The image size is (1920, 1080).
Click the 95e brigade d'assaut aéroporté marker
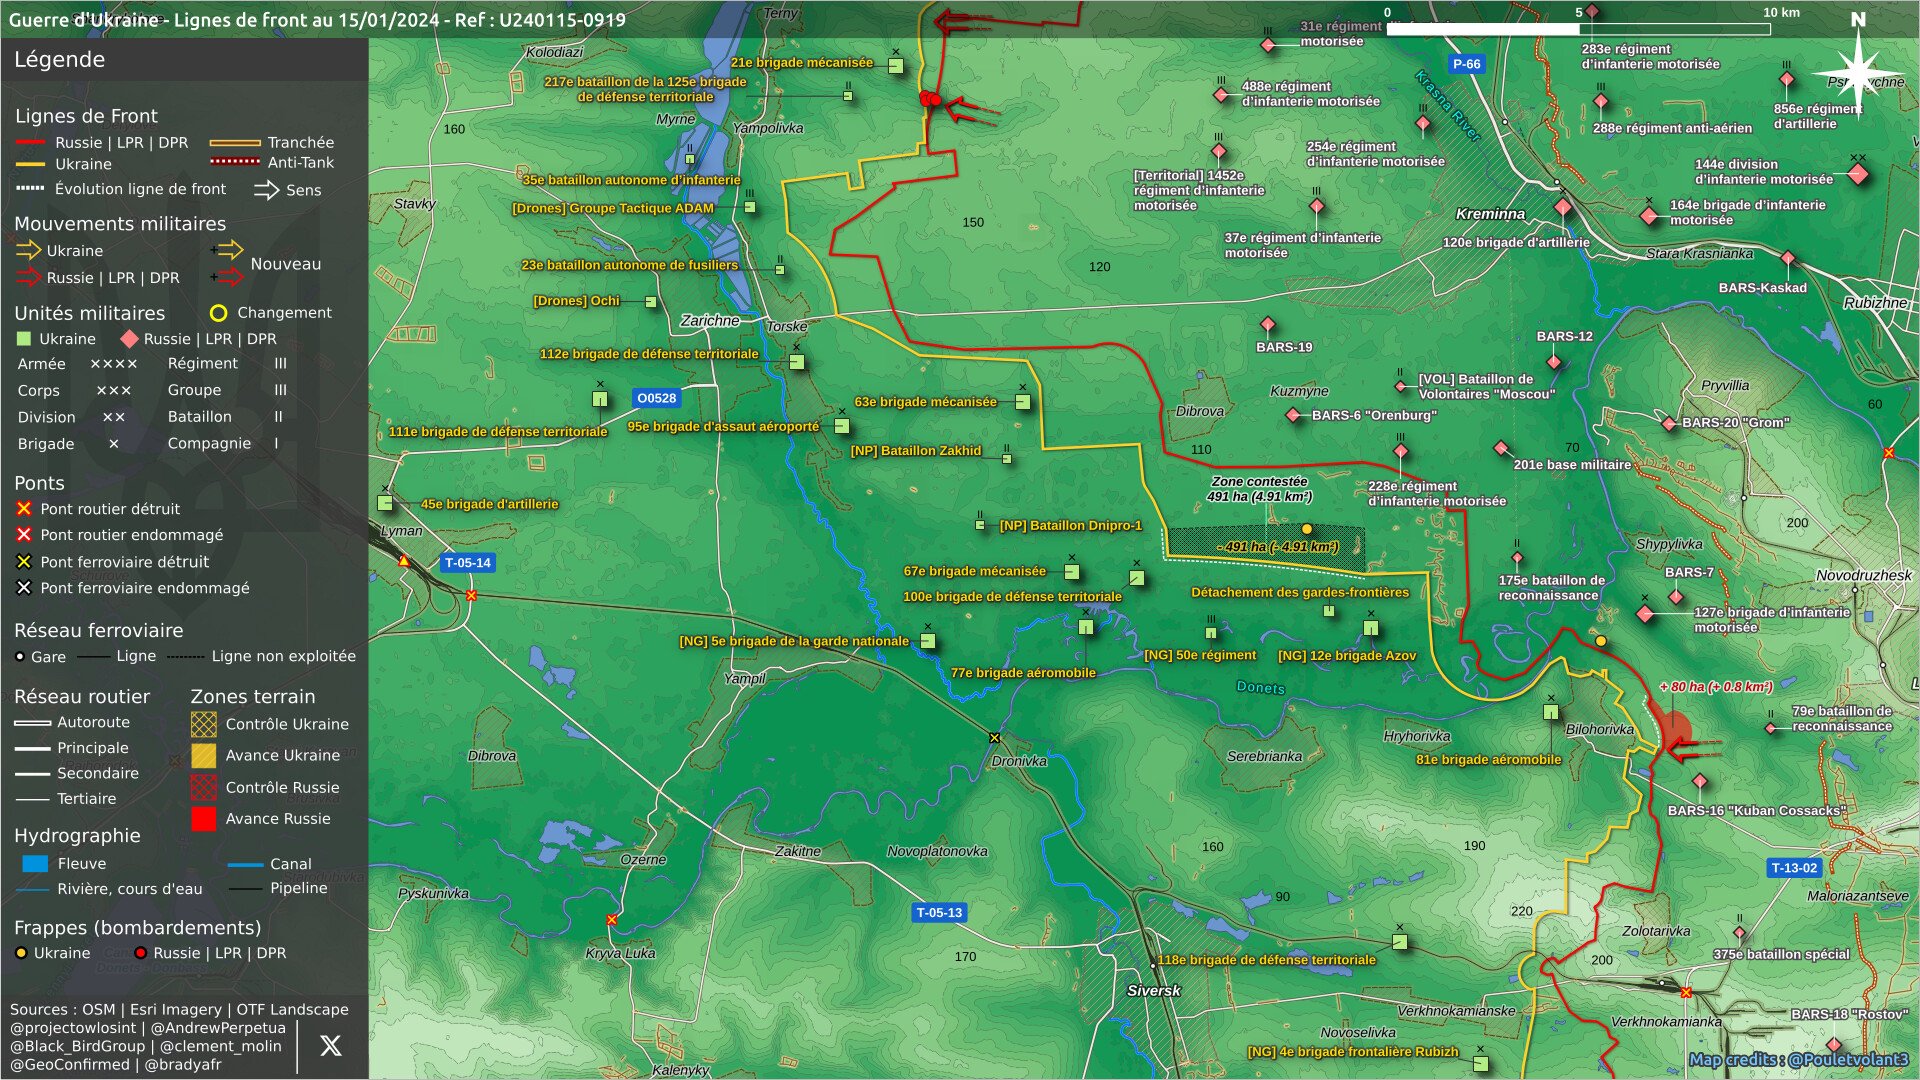[x=842, y=427]
